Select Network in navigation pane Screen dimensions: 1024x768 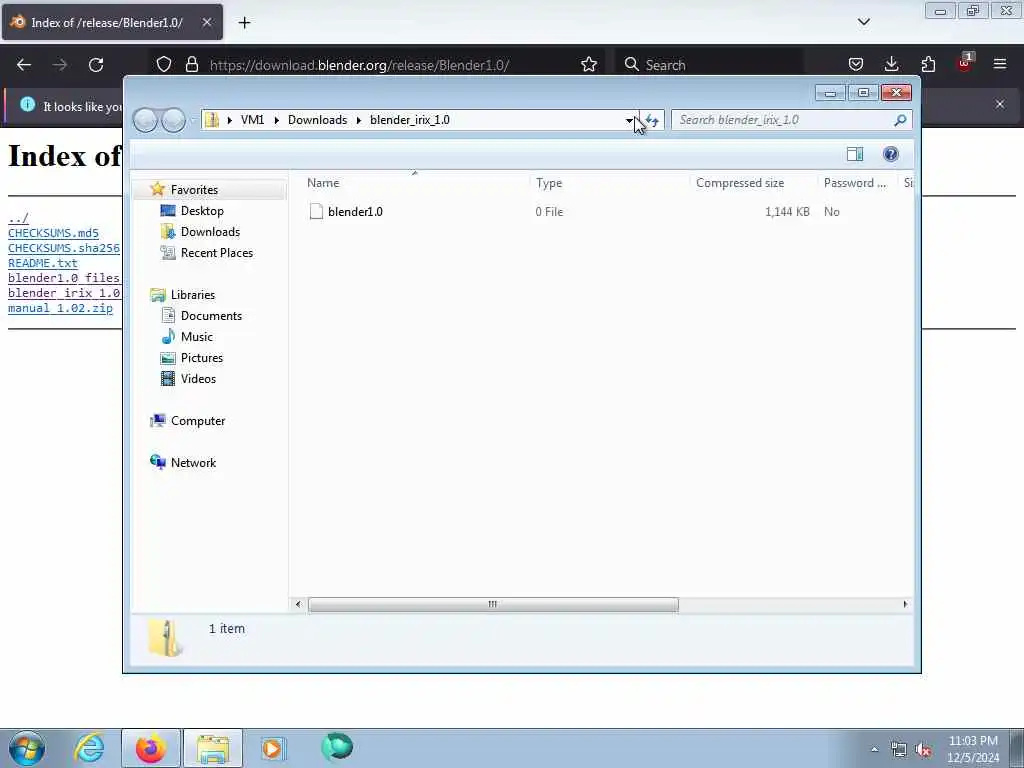[x=193, y=462]
